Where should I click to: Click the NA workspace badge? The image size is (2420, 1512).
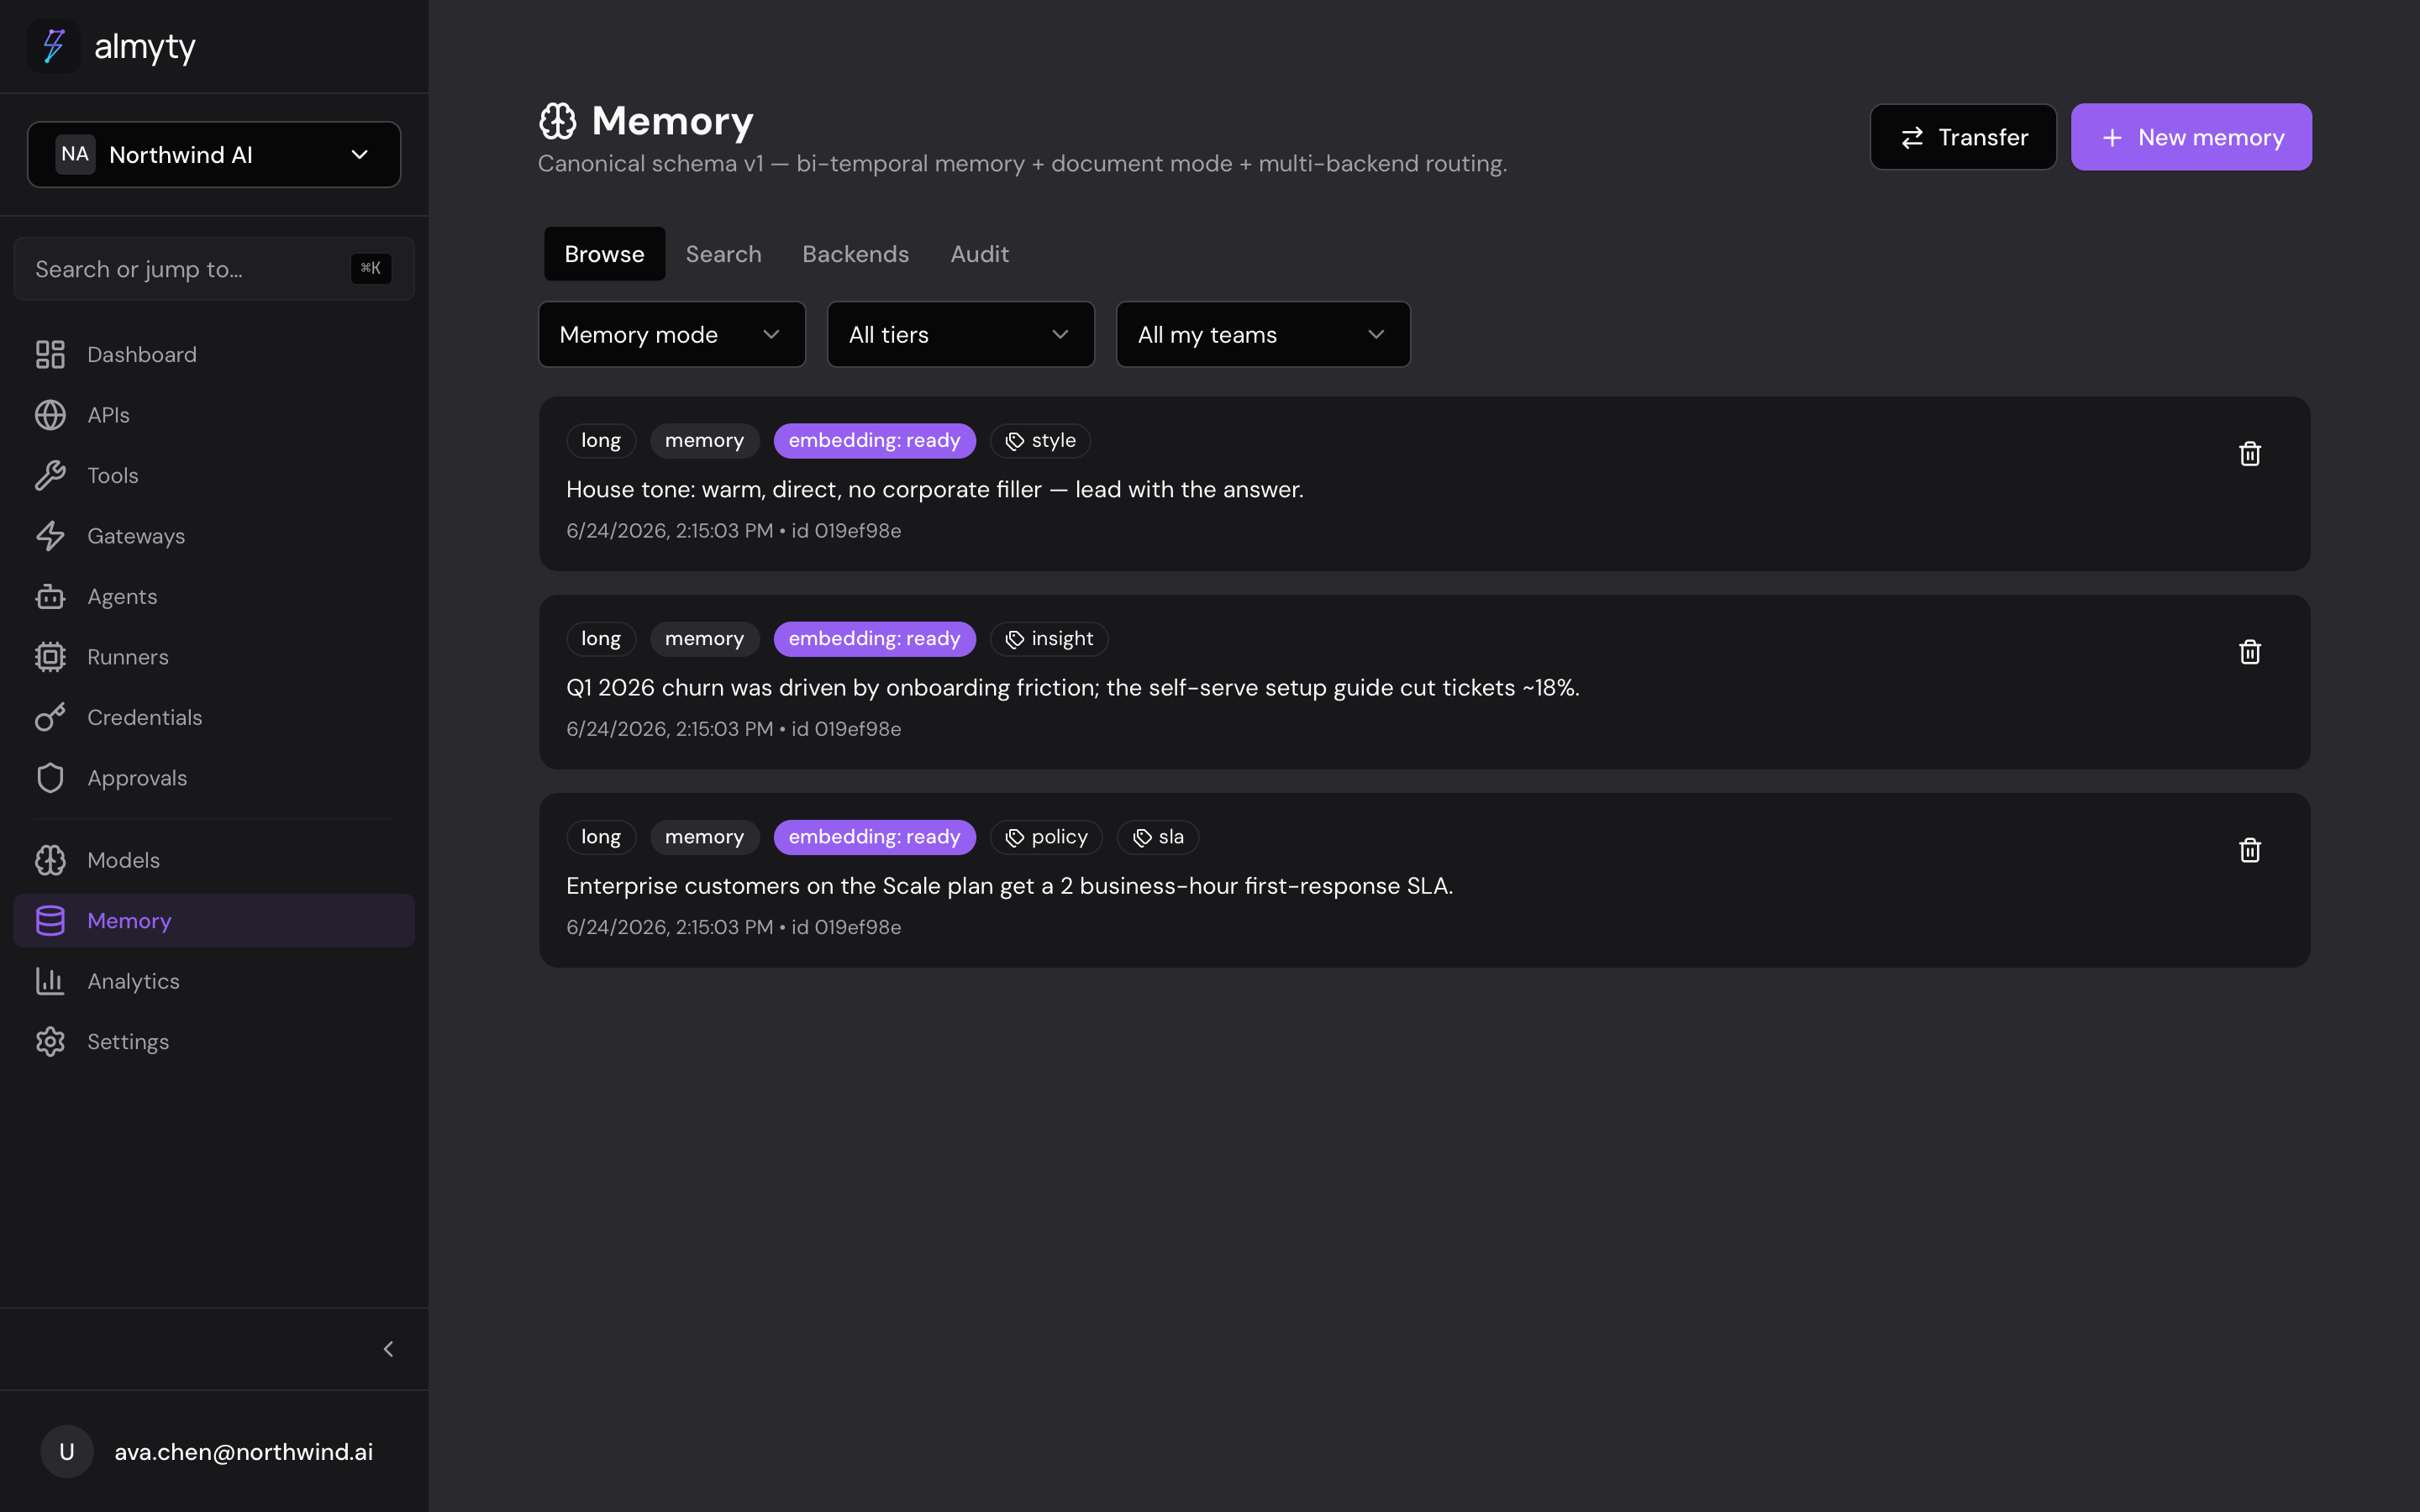click(75, 154)
